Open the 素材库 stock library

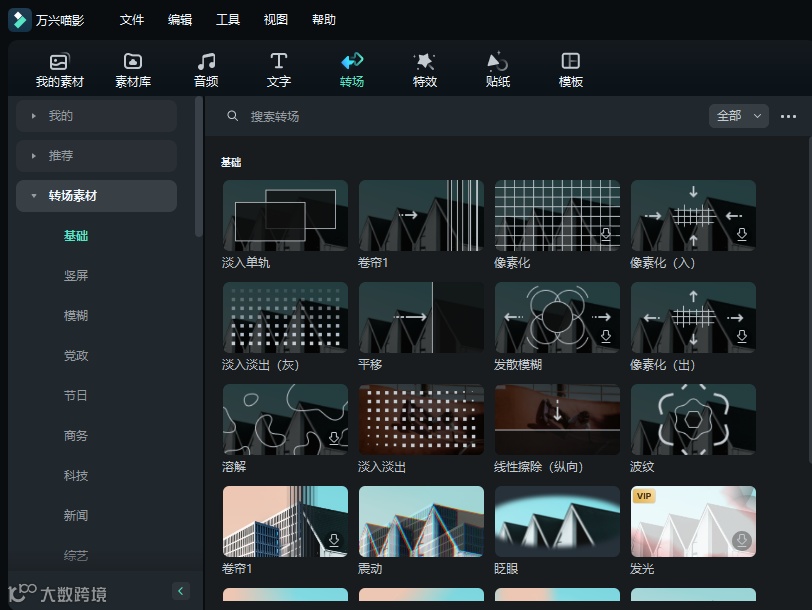point(133,70)
